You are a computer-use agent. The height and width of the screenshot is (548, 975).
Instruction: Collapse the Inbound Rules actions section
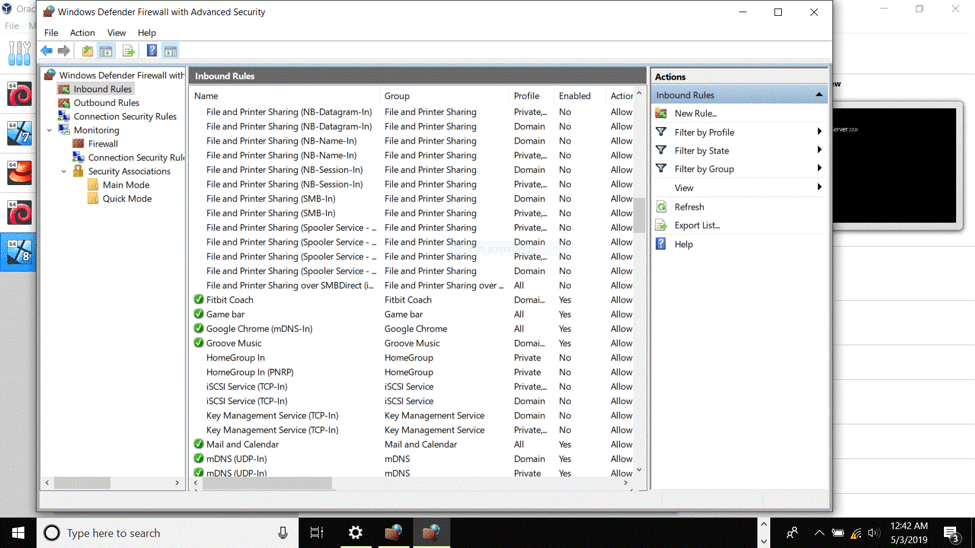coord(819,95)
